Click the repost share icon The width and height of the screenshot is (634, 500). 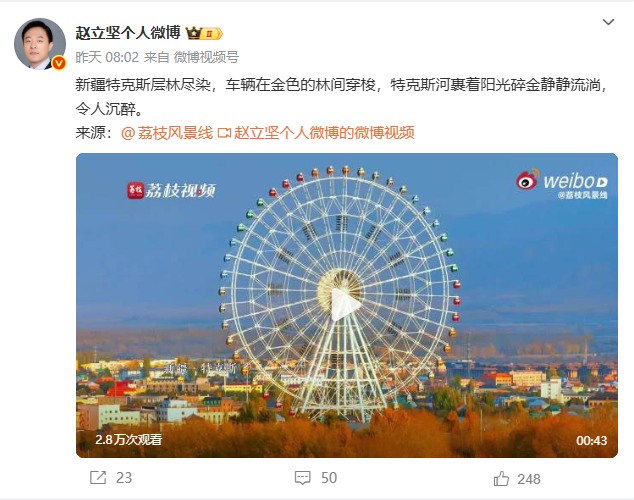pyautogui.click(x=98, y=477)
